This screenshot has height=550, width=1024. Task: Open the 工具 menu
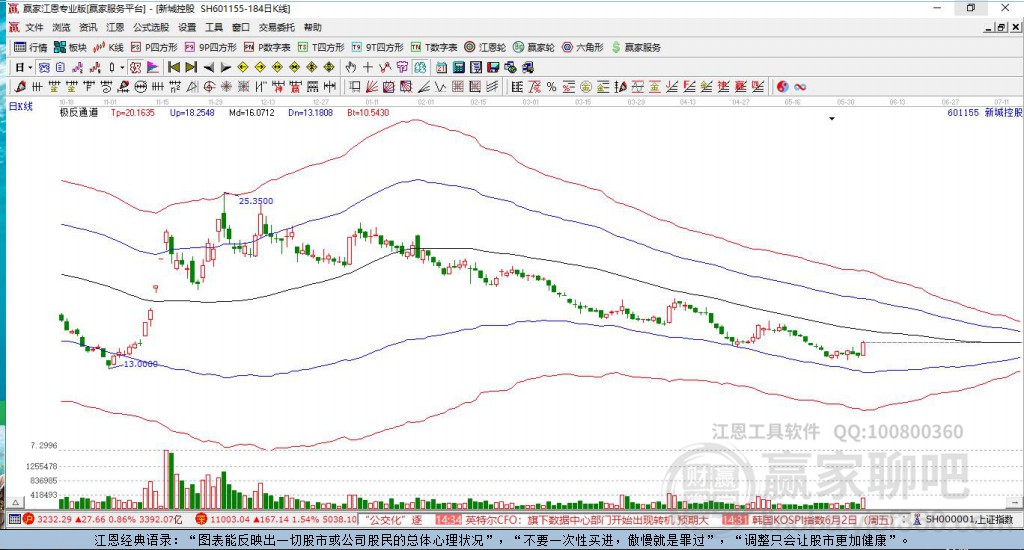pos(214,27)
